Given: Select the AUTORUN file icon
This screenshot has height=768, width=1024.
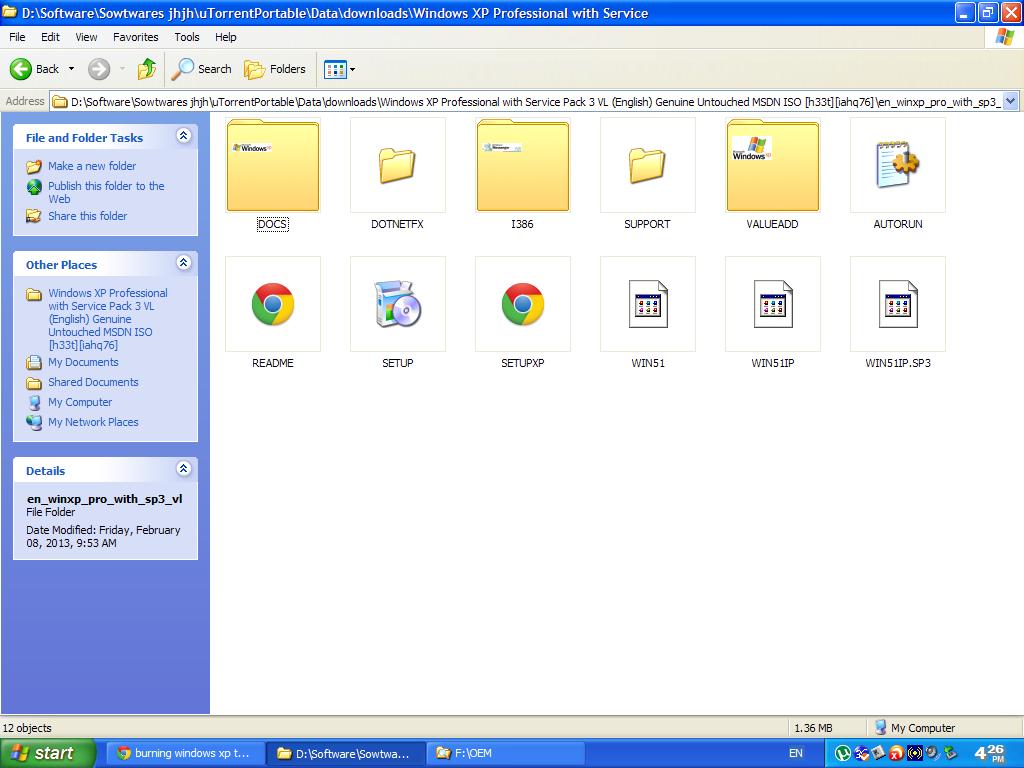Looking at the screenshot, I should tap(898, 165).
